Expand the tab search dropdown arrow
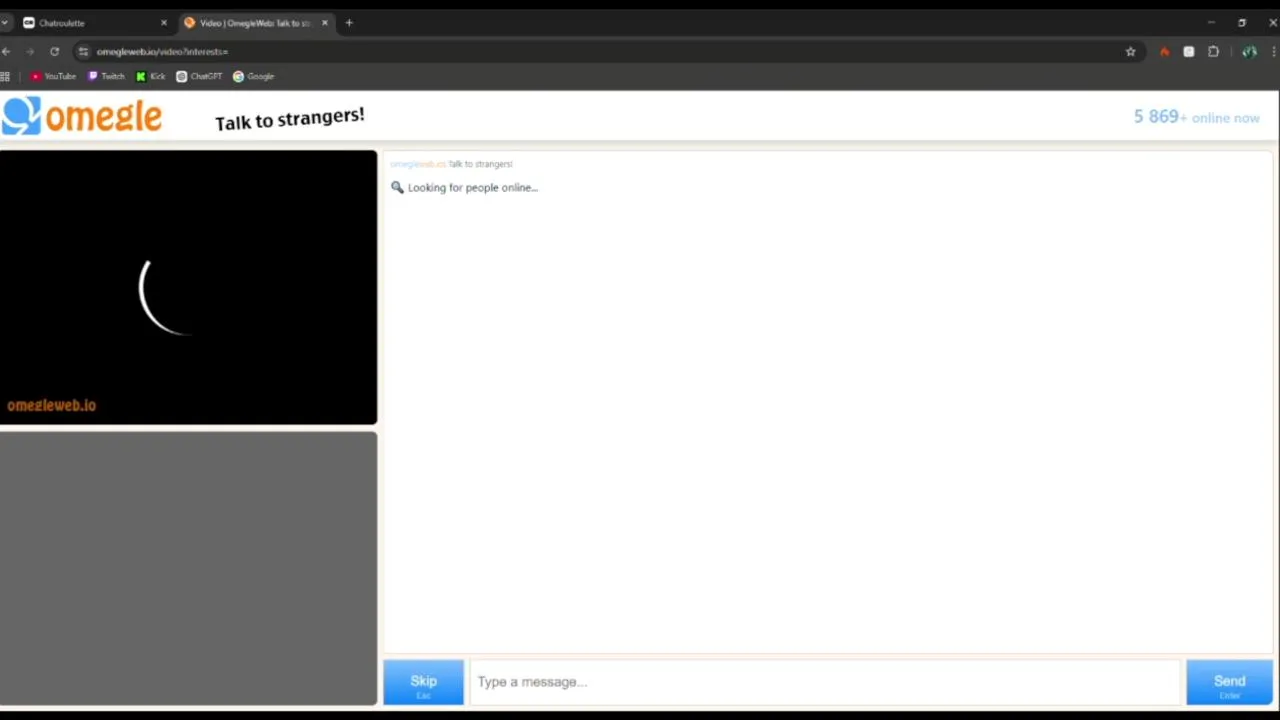Screen dimensions: 1280x720 pyautogui.click(x=5, y=22)
